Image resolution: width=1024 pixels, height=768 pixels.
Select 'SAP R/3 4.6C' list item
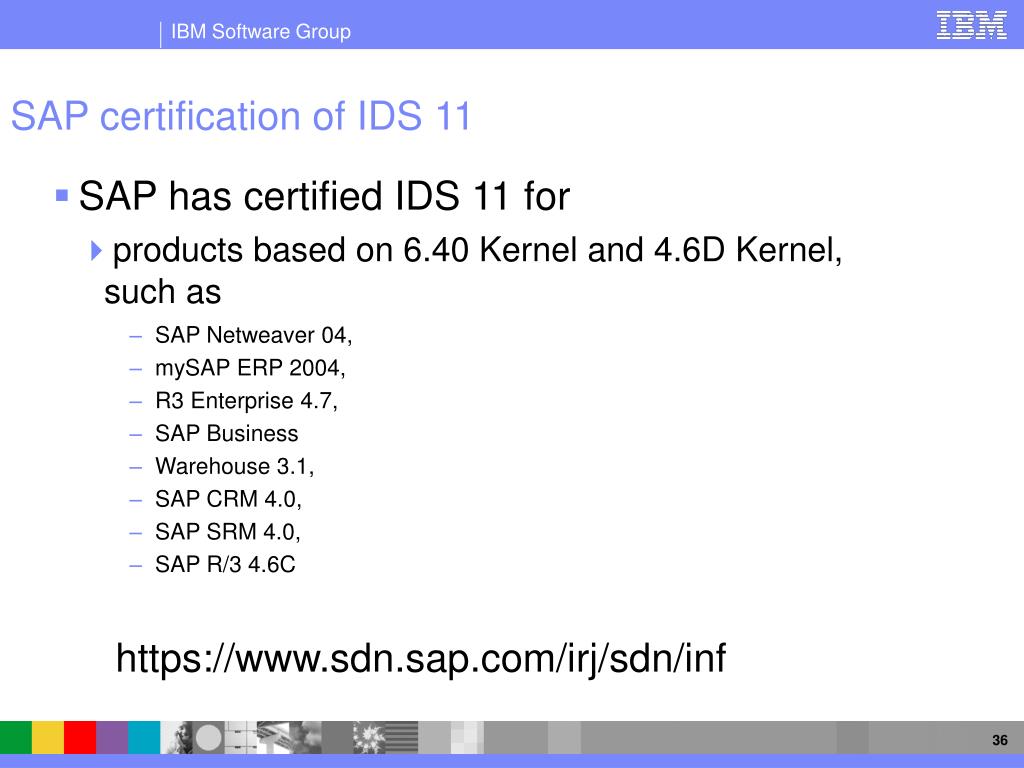point(225,564)
